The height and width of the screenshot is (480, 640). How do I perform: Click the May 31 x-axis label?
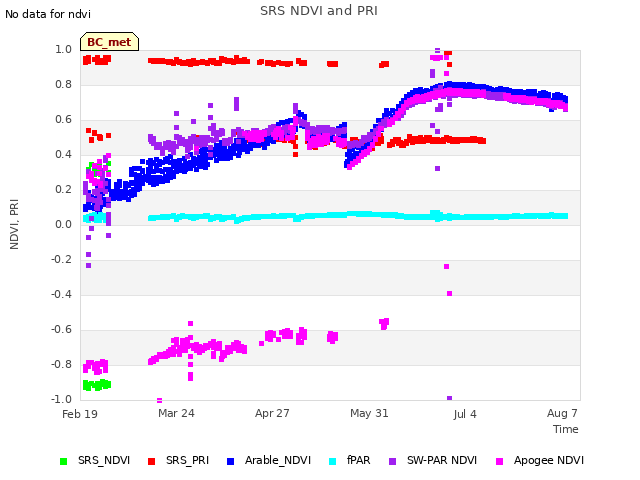[x=369, y=413]
